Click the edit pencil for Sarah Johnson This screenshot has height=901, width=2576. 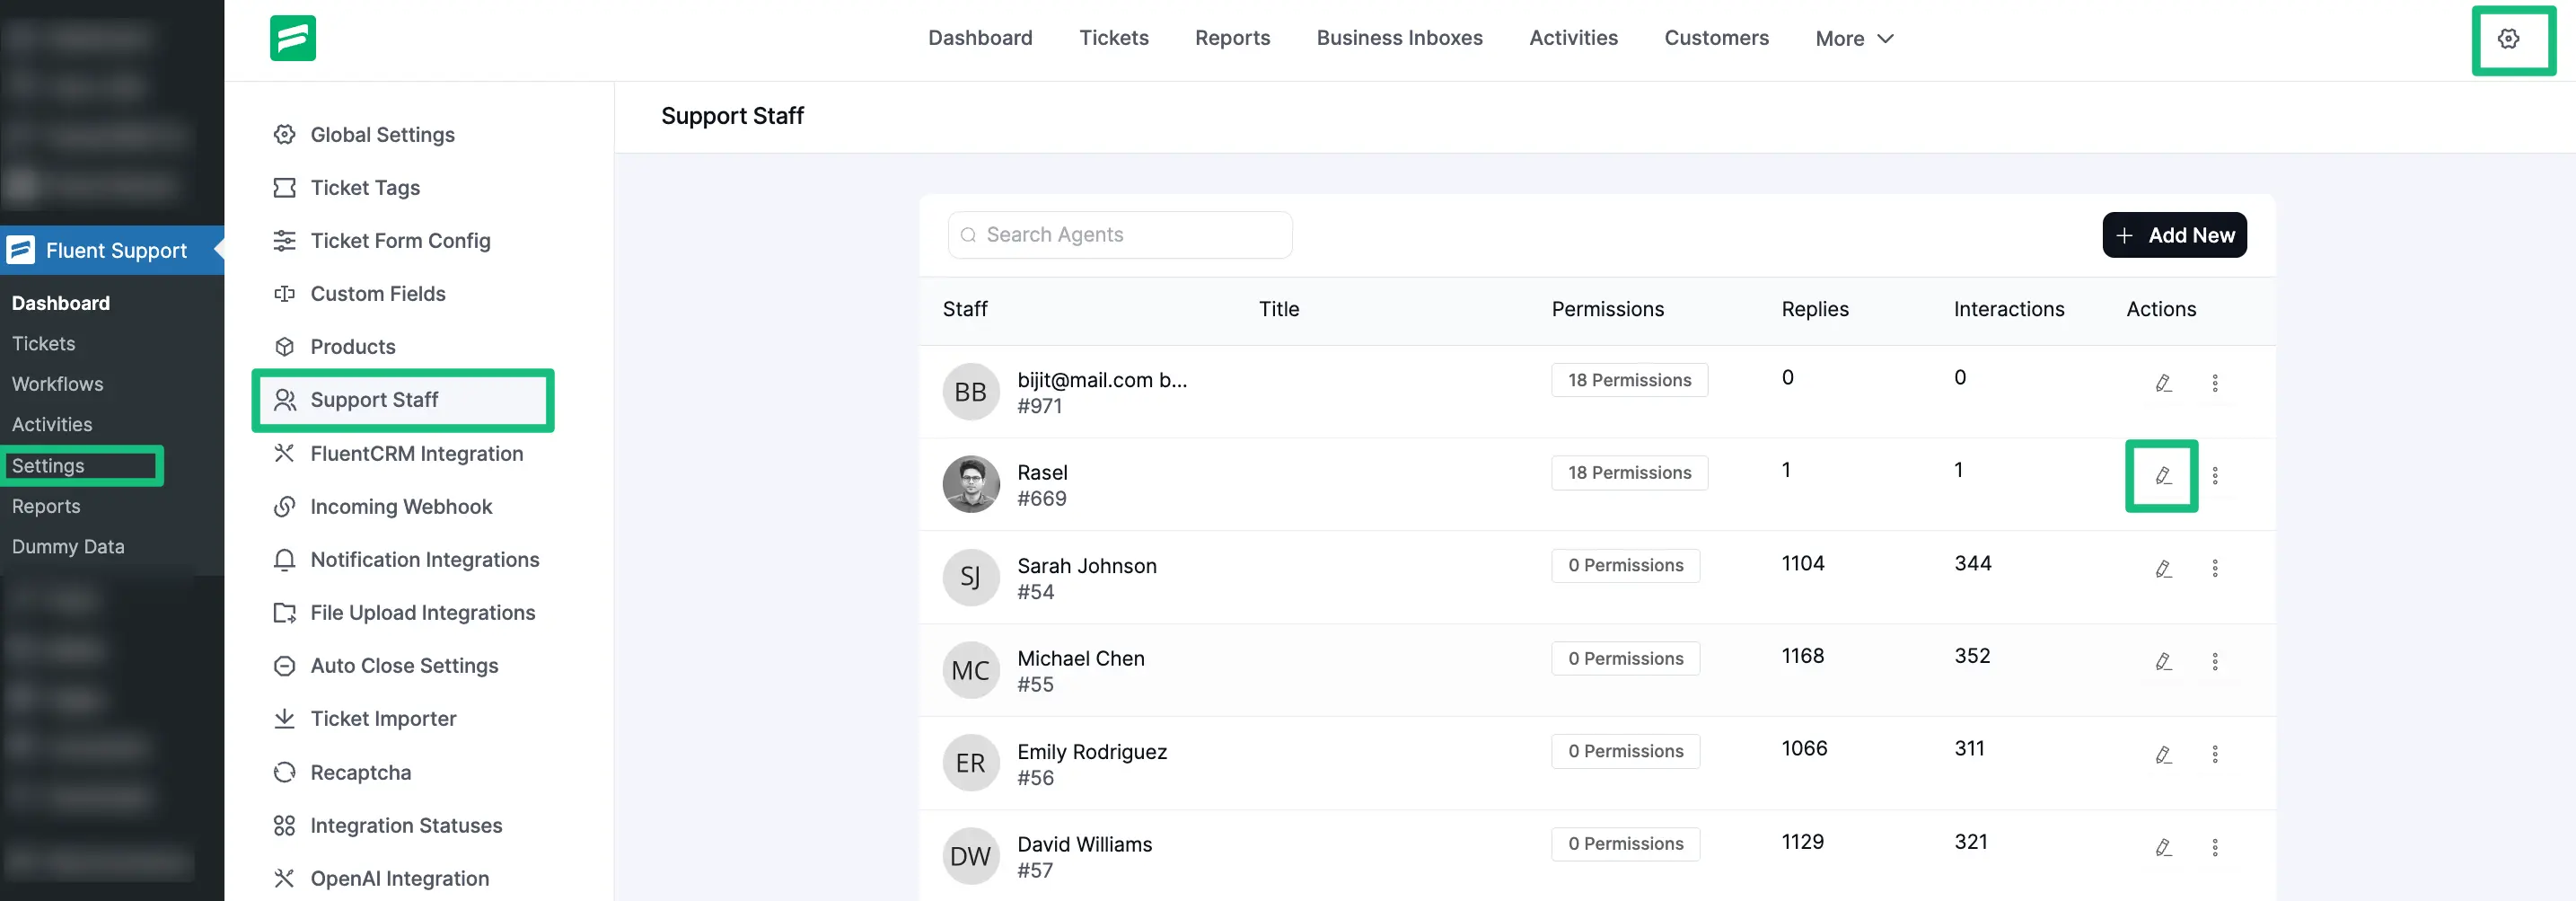tap(2162, 569)
